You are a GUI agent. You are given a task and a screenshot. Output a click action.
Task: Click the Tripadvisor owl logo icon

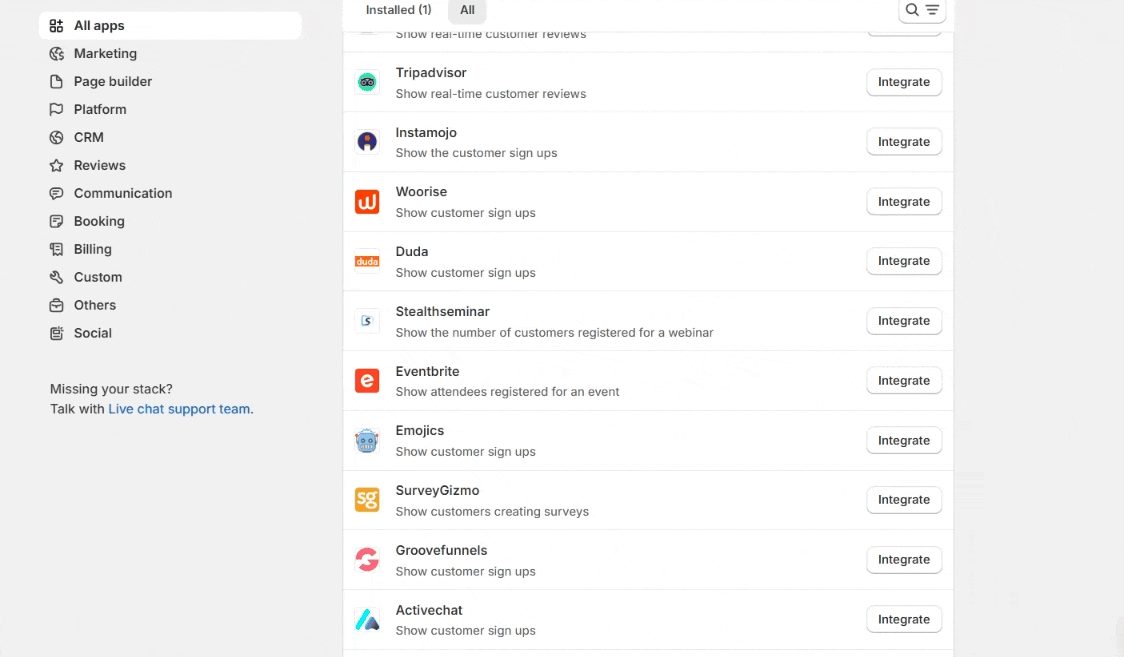click(367, 82)
